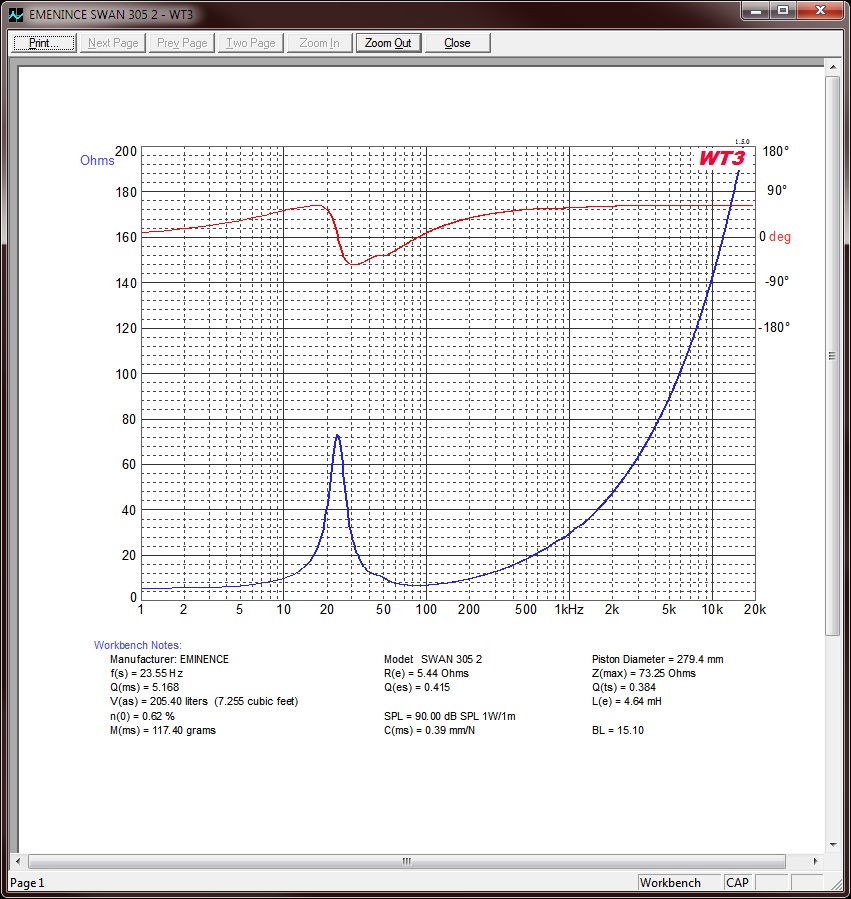Click the horizontal scrollbar left arrow
Screen dimensions: 851x899
click(18, 861)
